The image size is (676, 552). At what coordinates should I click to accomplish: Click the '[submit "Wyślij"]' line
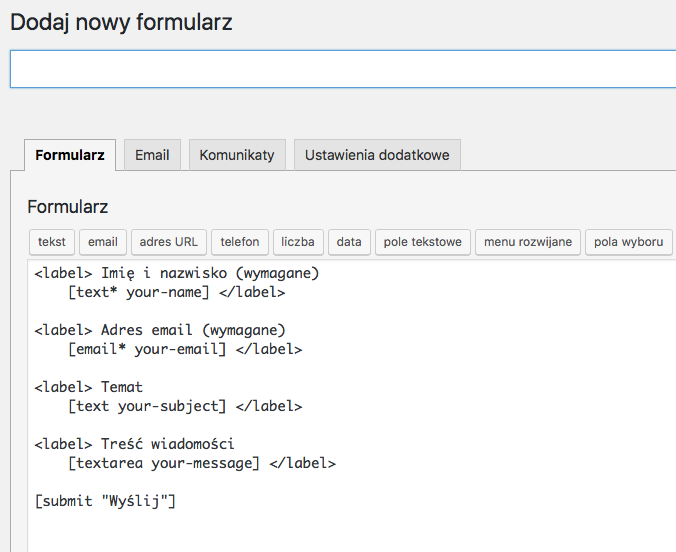point(105,501)
